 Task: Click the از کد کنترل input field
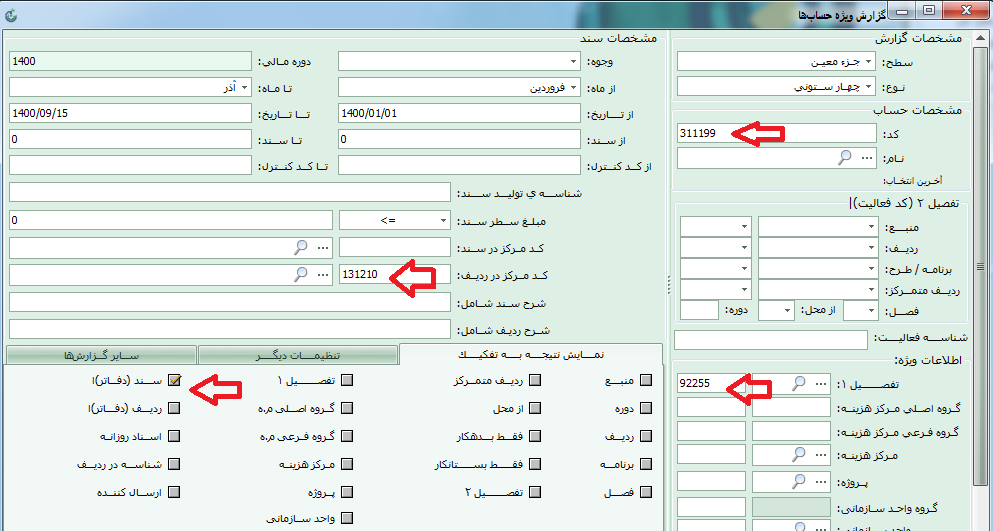[x=459, y=165]
